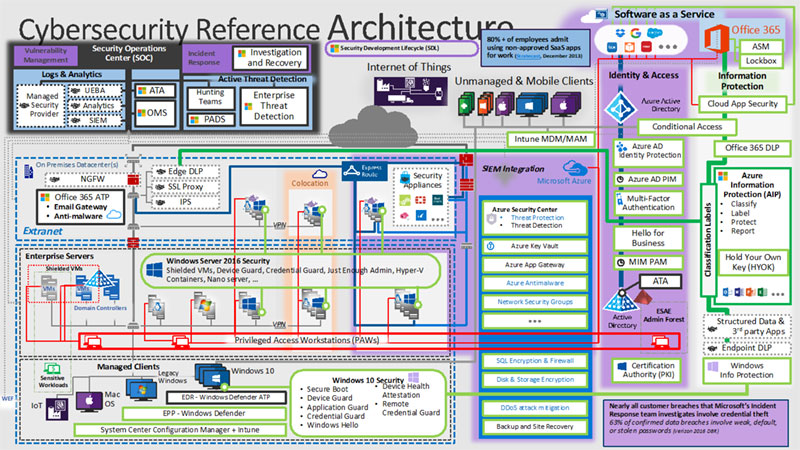Click the Azure Security Center shield icon
Viewport: 800px width, 450px height.
click(x=491, y=219)
